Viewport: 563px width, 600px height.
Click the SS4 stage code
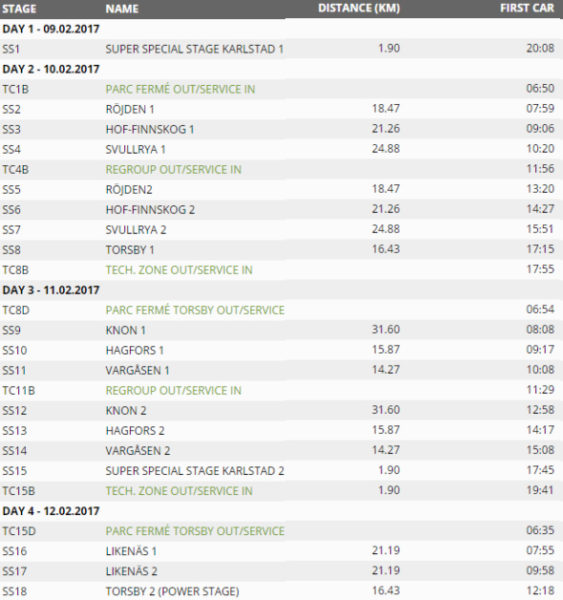11,150
